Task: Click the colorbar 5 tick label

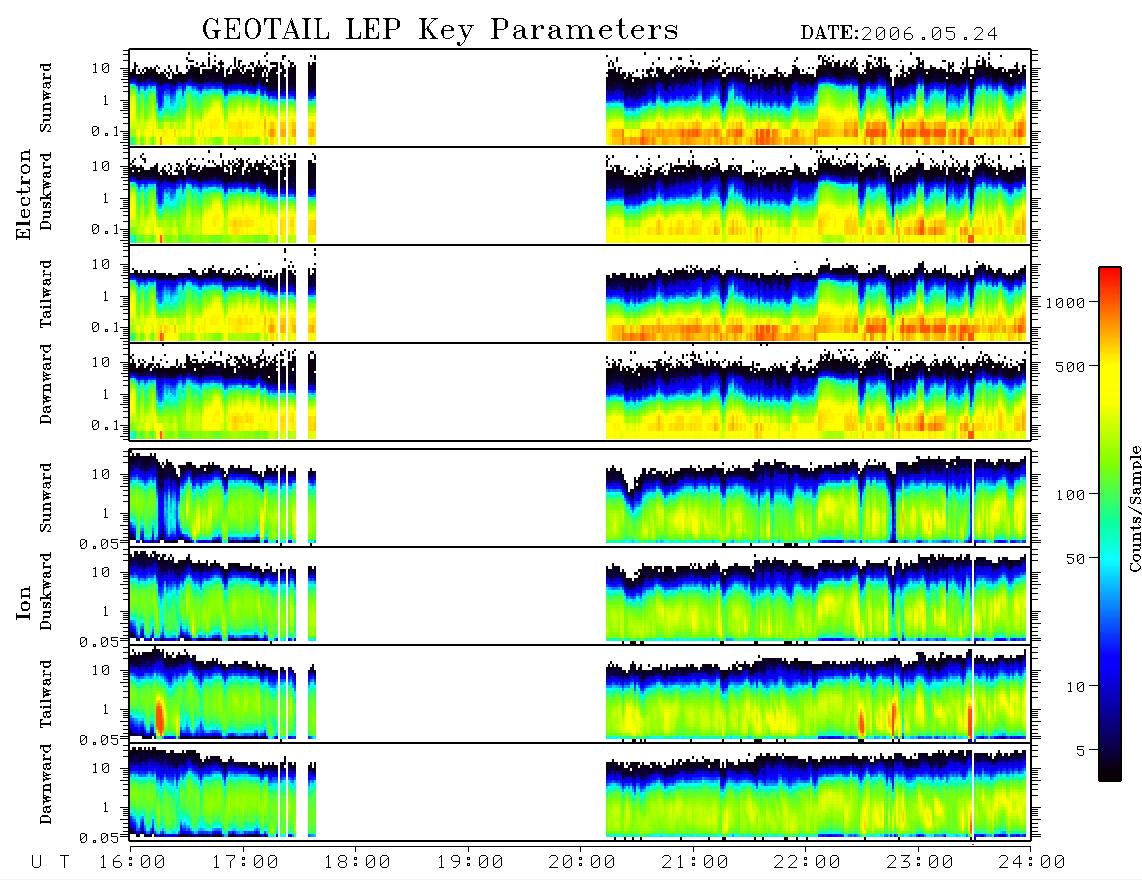Action: pyautogui.click(x=1080, y=751)
